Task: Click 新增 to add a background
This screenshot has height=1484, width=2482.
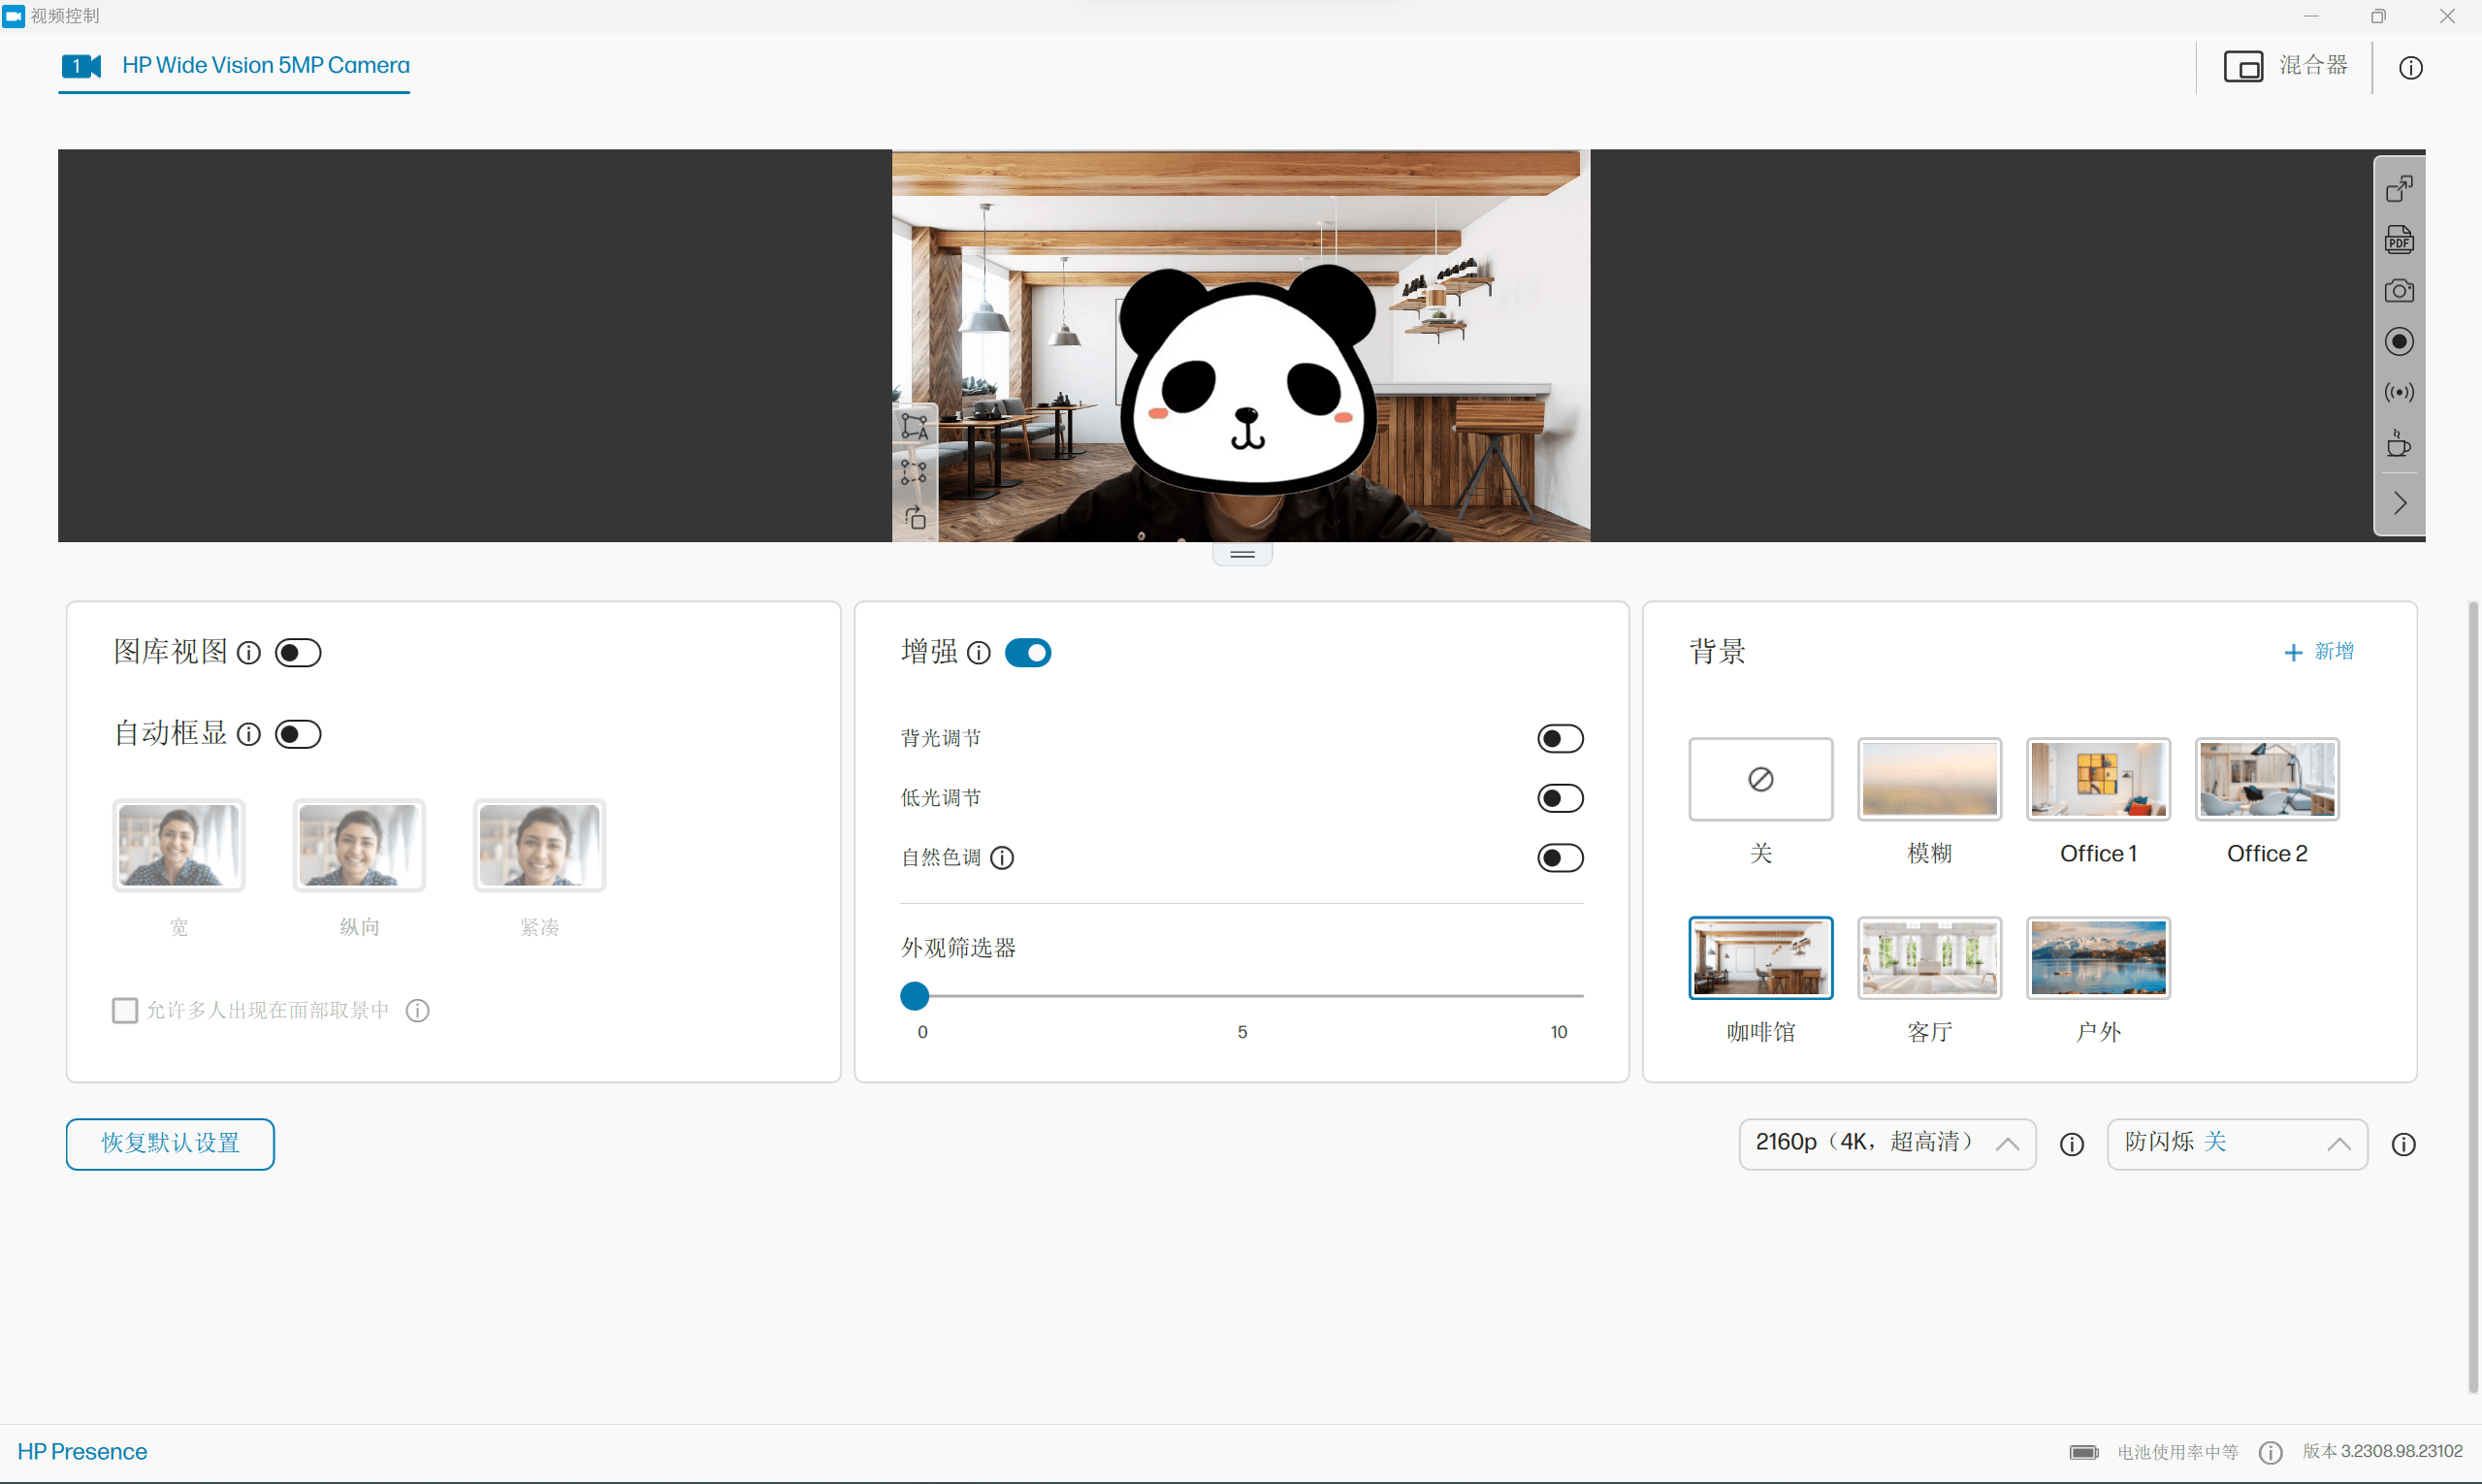Action: [2319, 652]
